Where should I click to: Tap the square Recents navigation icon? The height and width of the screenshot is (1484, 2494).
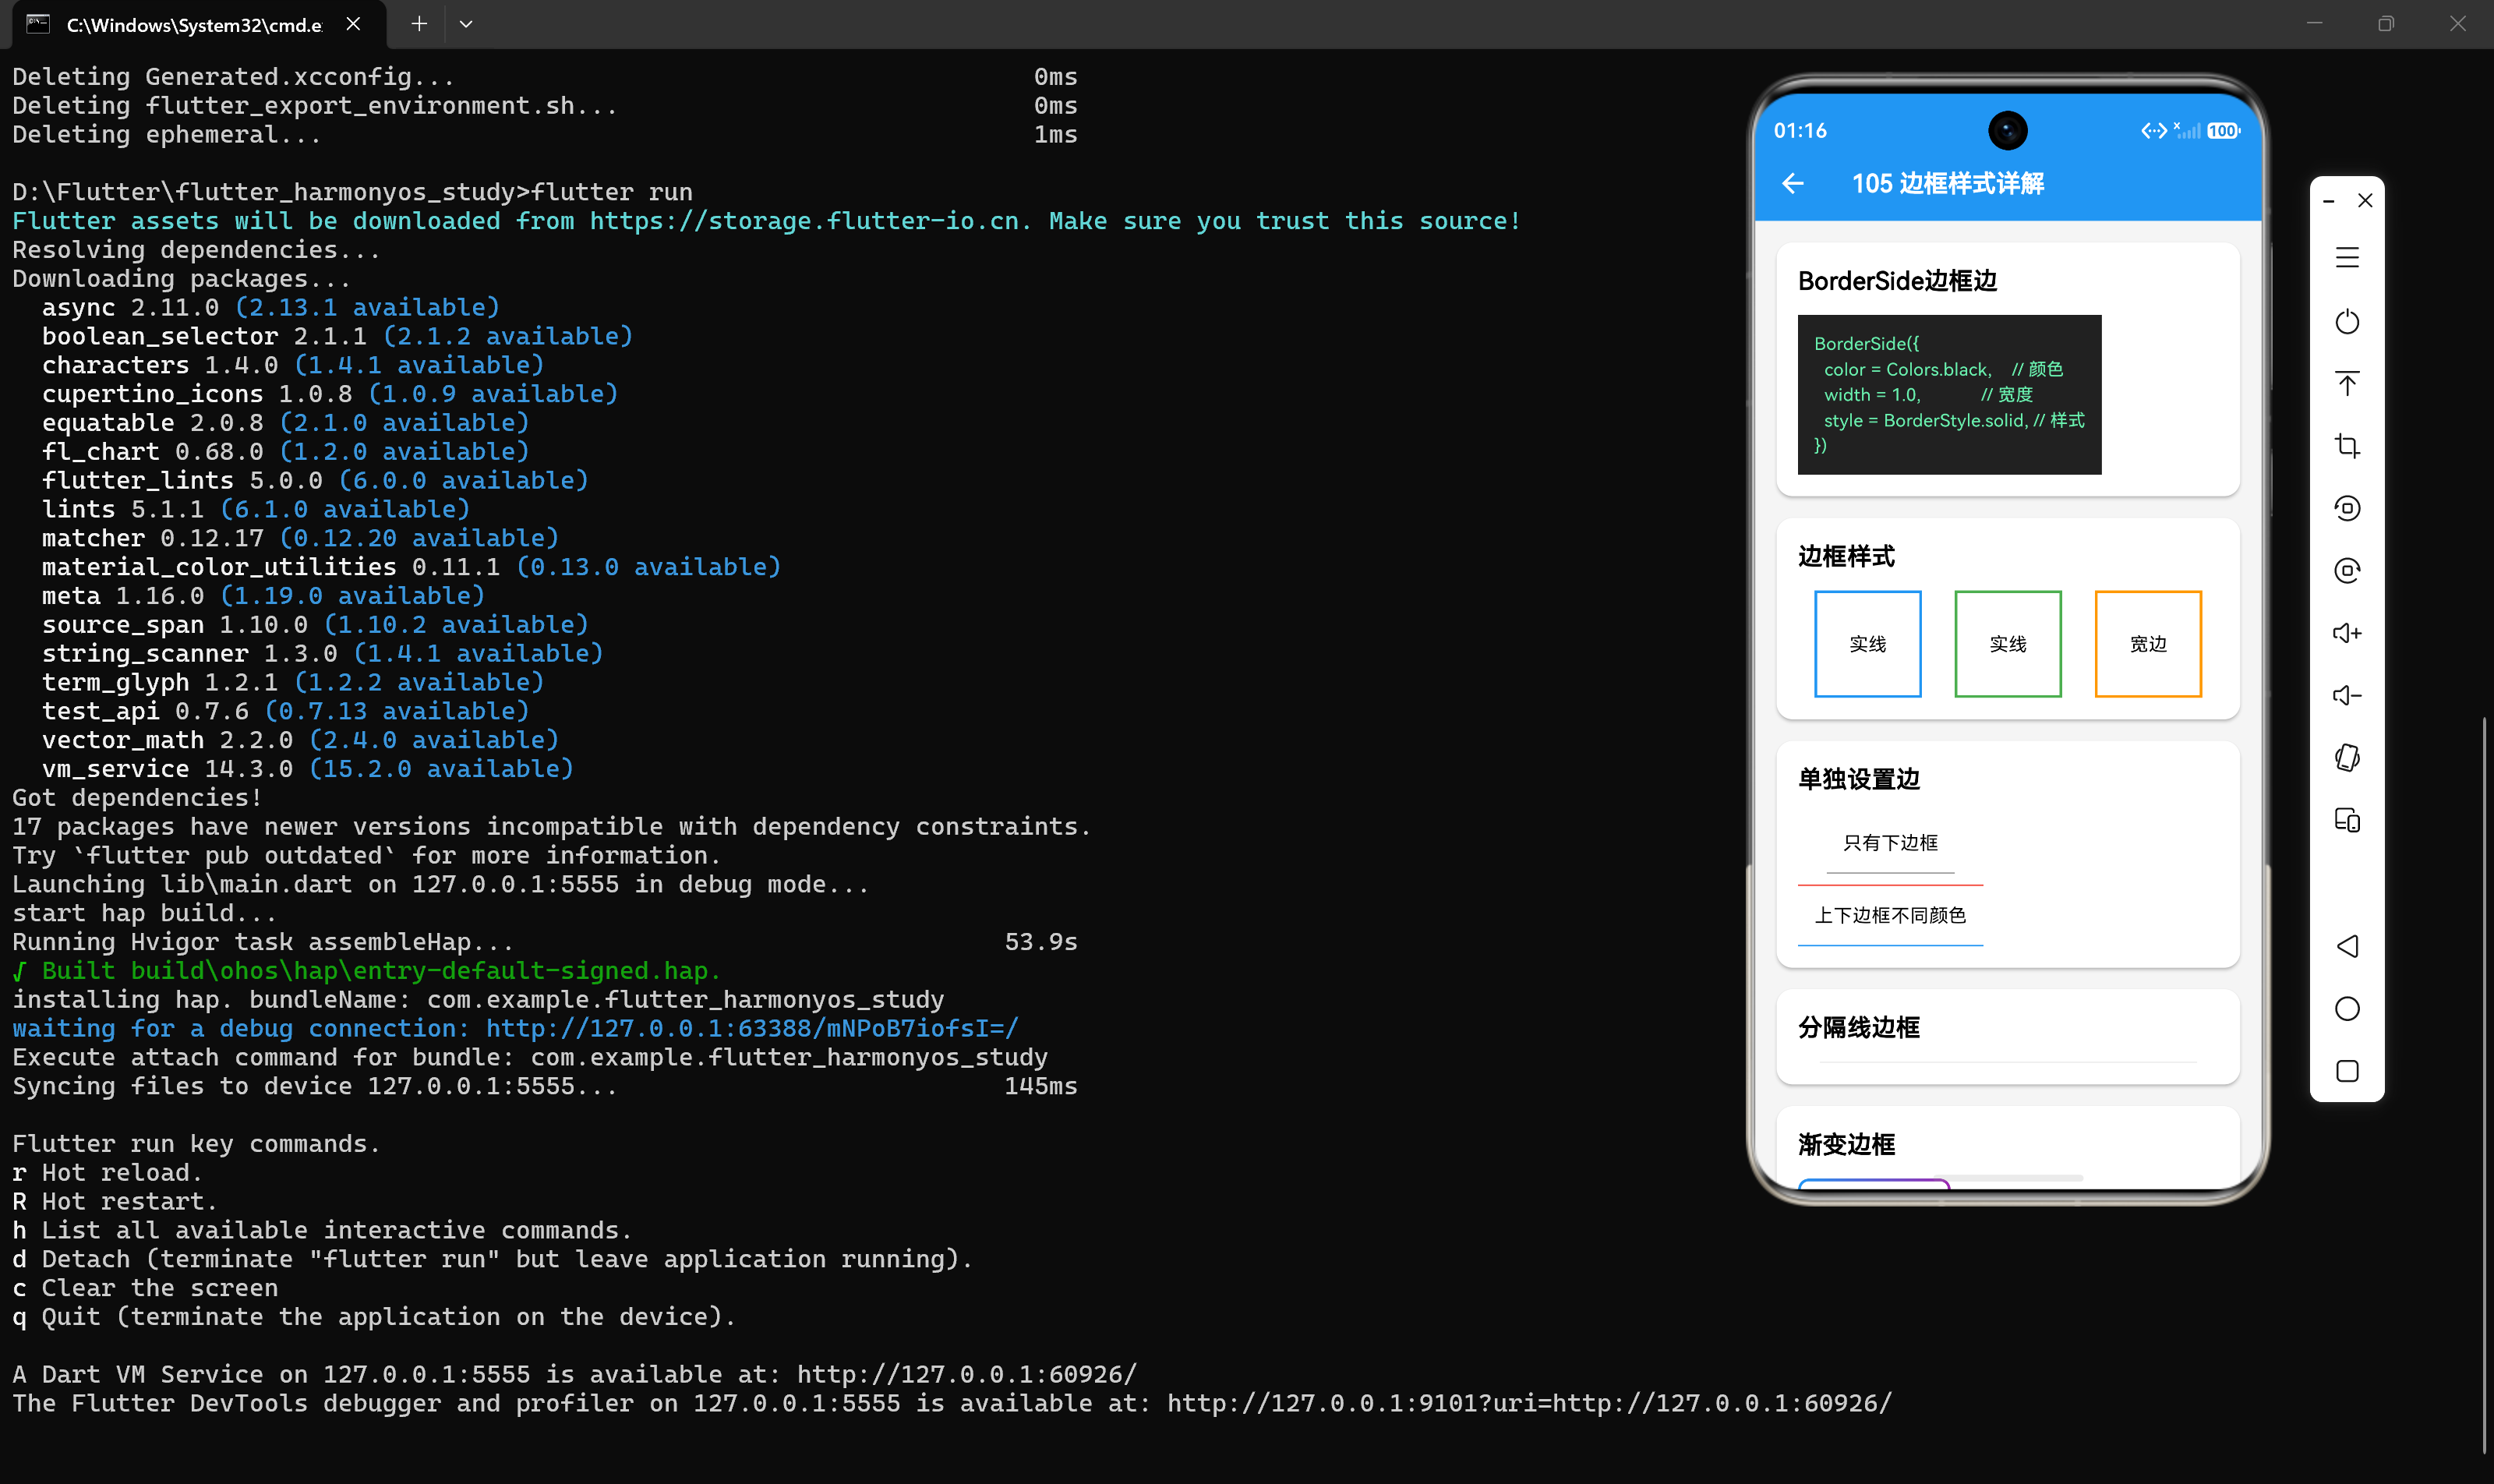coord(2347,1071)
